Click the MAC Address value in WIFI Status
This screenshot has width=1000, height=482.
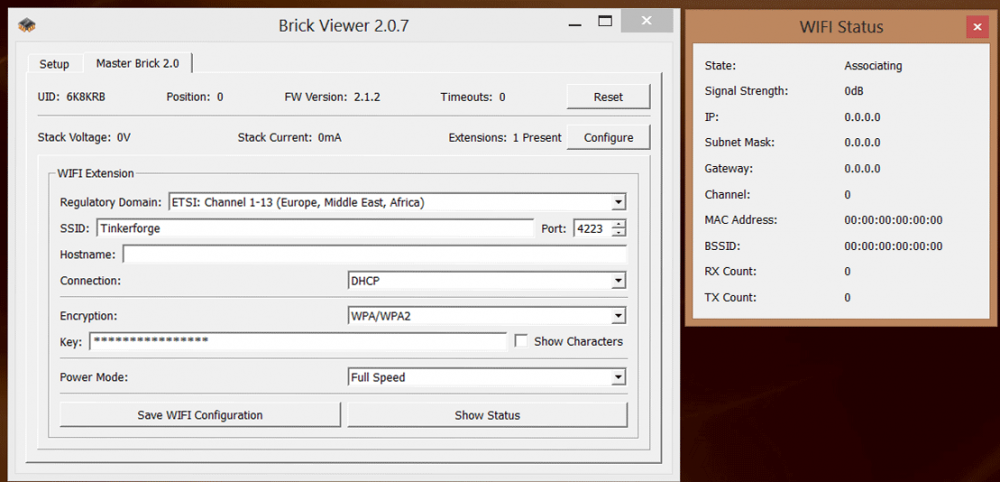coord(893,220)
